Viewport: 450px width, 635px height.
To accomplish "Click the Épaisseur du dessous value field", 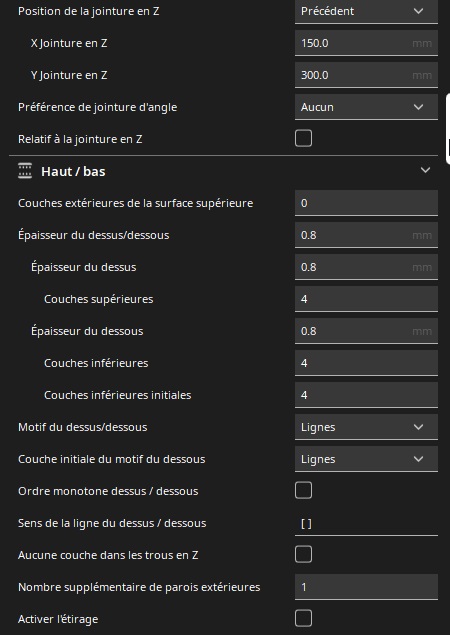I will [x=366, y=331].
